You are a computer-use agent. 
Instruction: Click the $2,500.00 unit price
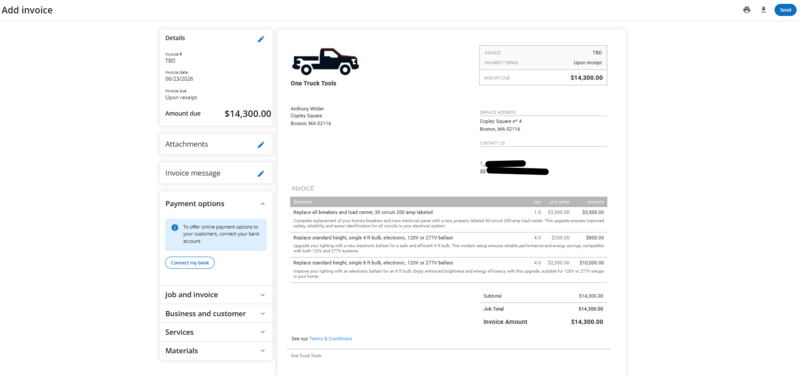pos(558,263)
